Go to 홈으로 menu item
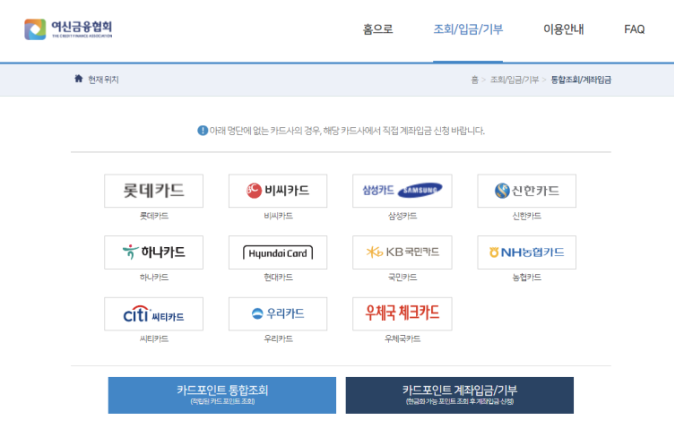This screenshot has width=674, height=429. [378, 29]
